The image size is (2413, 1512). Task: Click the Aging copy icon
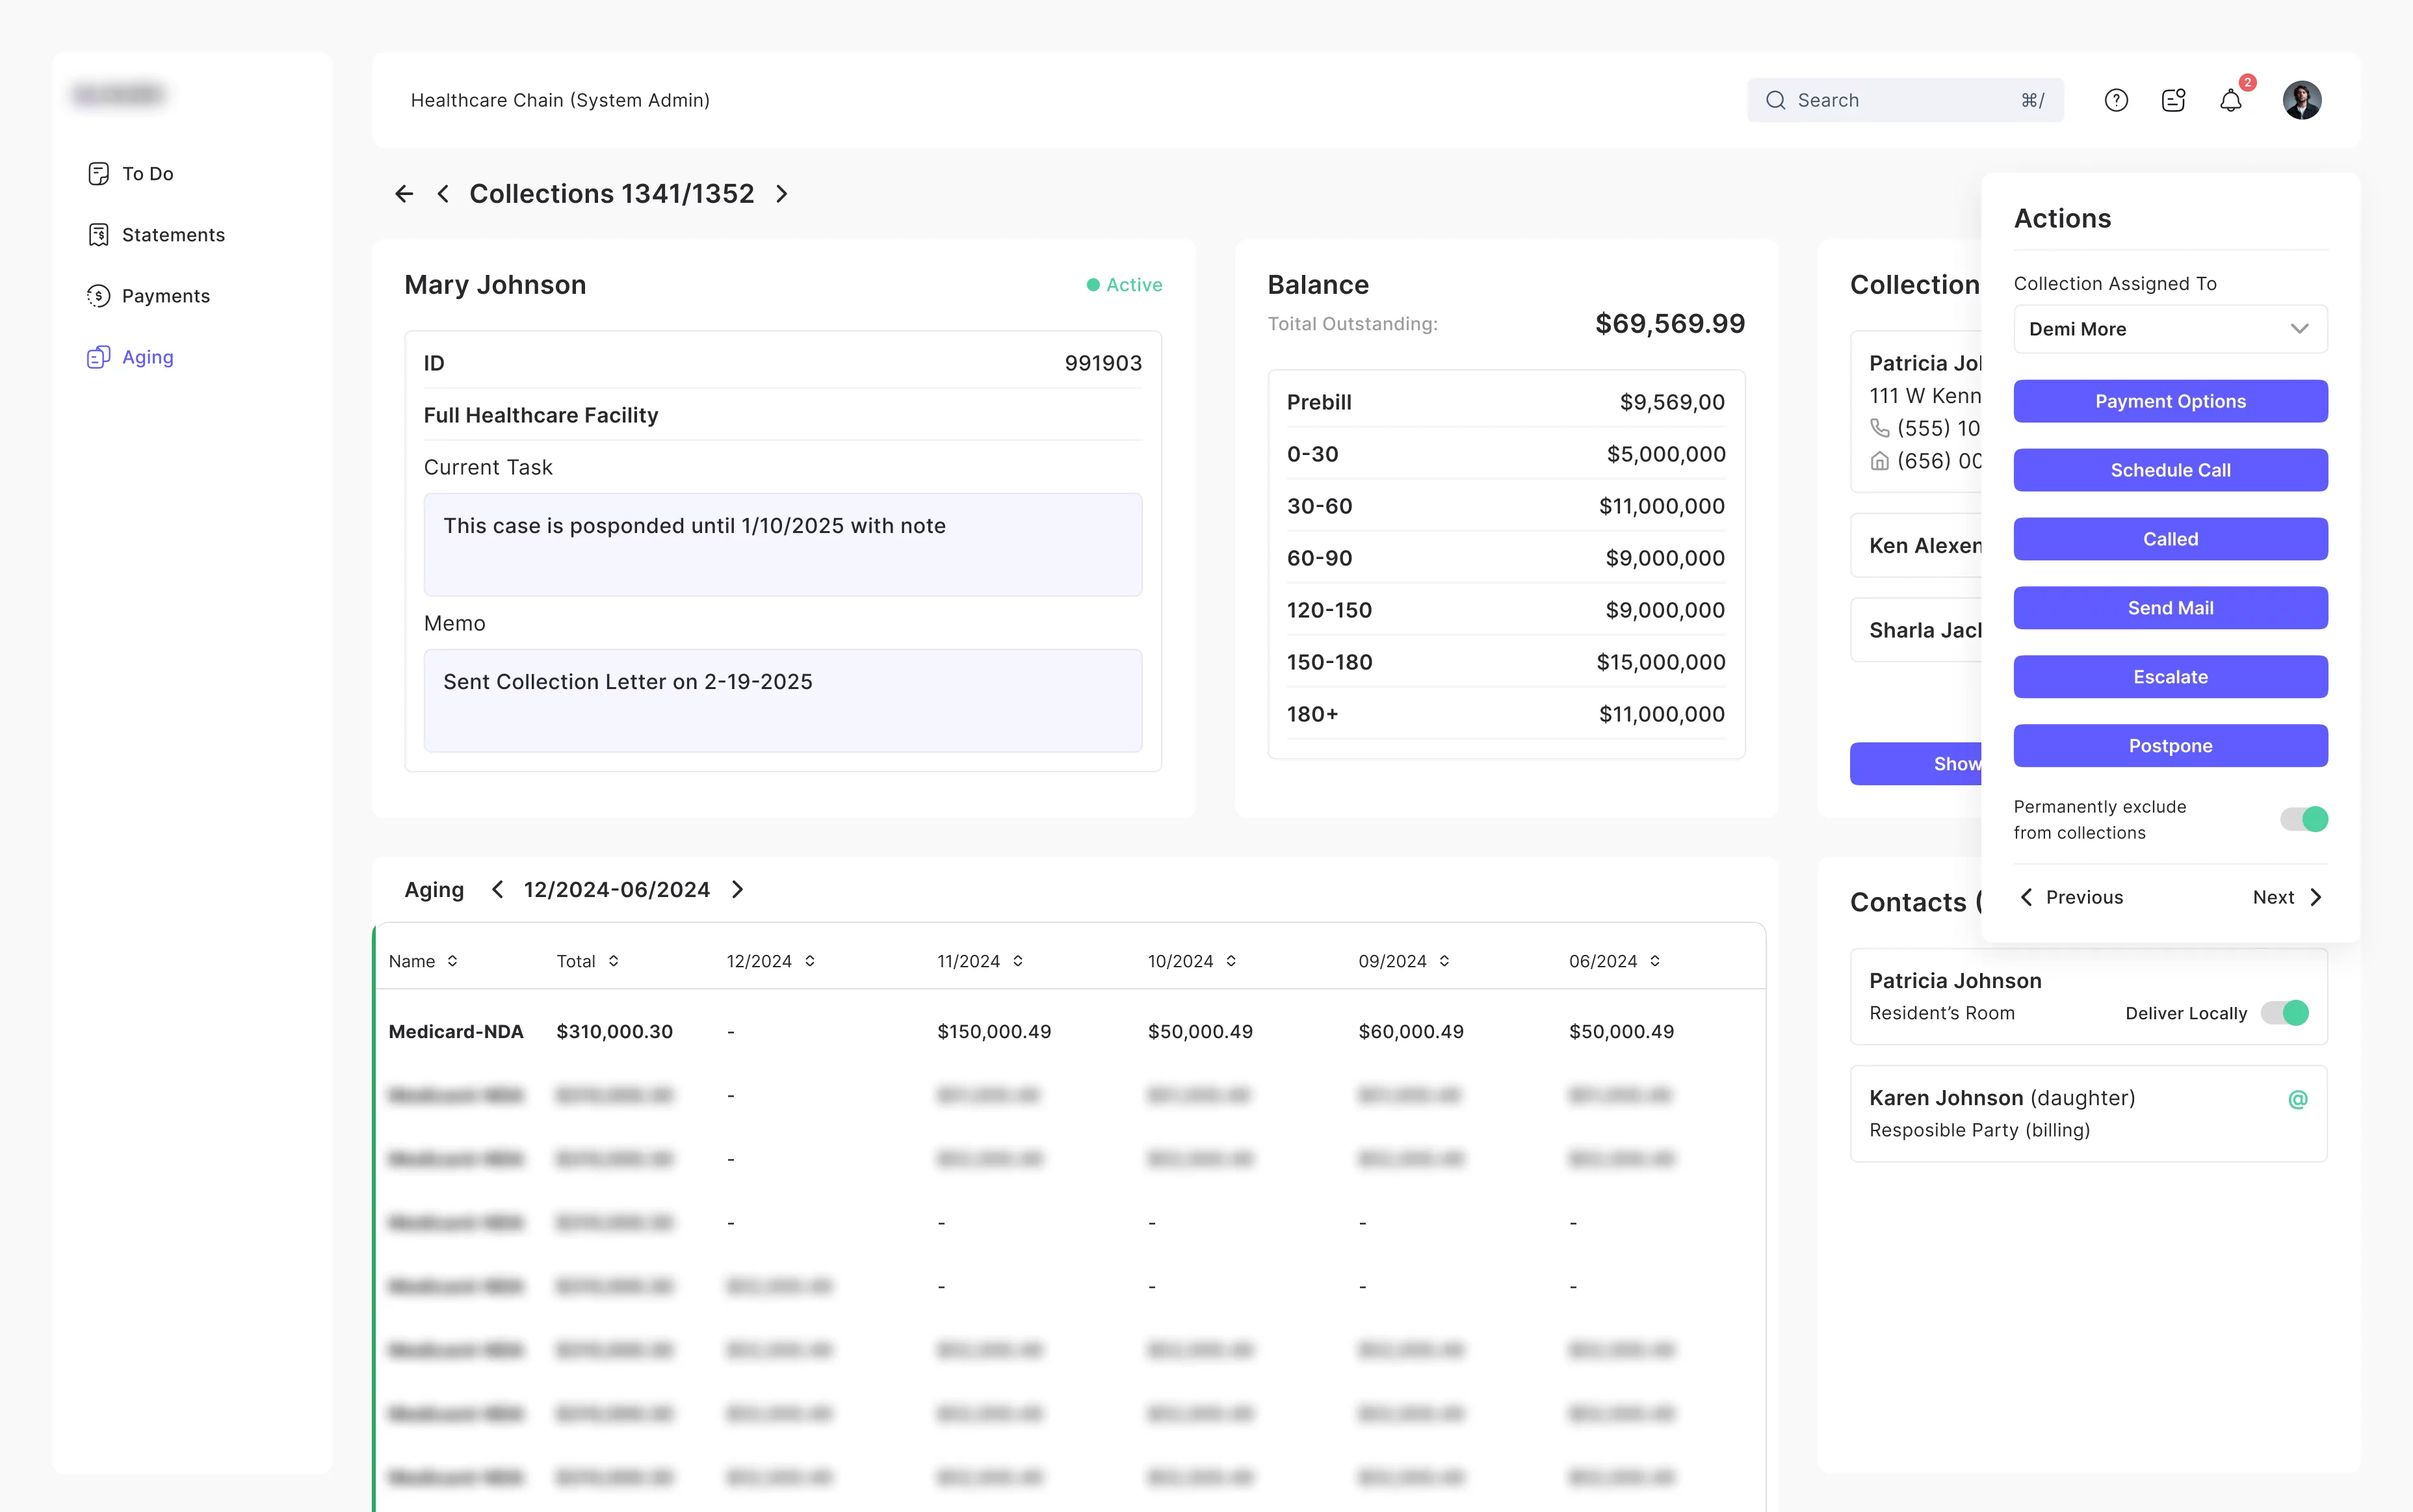click(98, 357)
